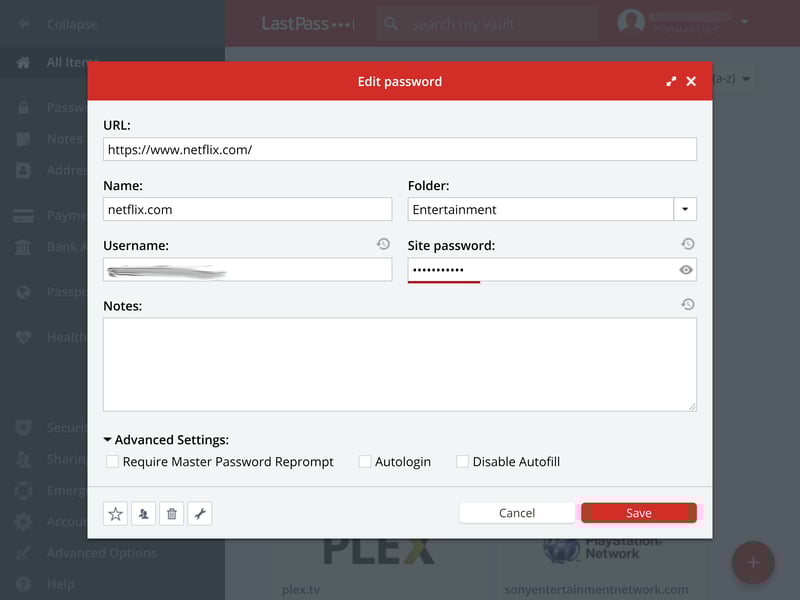Click the search magnifier icon
Screen dimensions: 800x600
(391, 23)
